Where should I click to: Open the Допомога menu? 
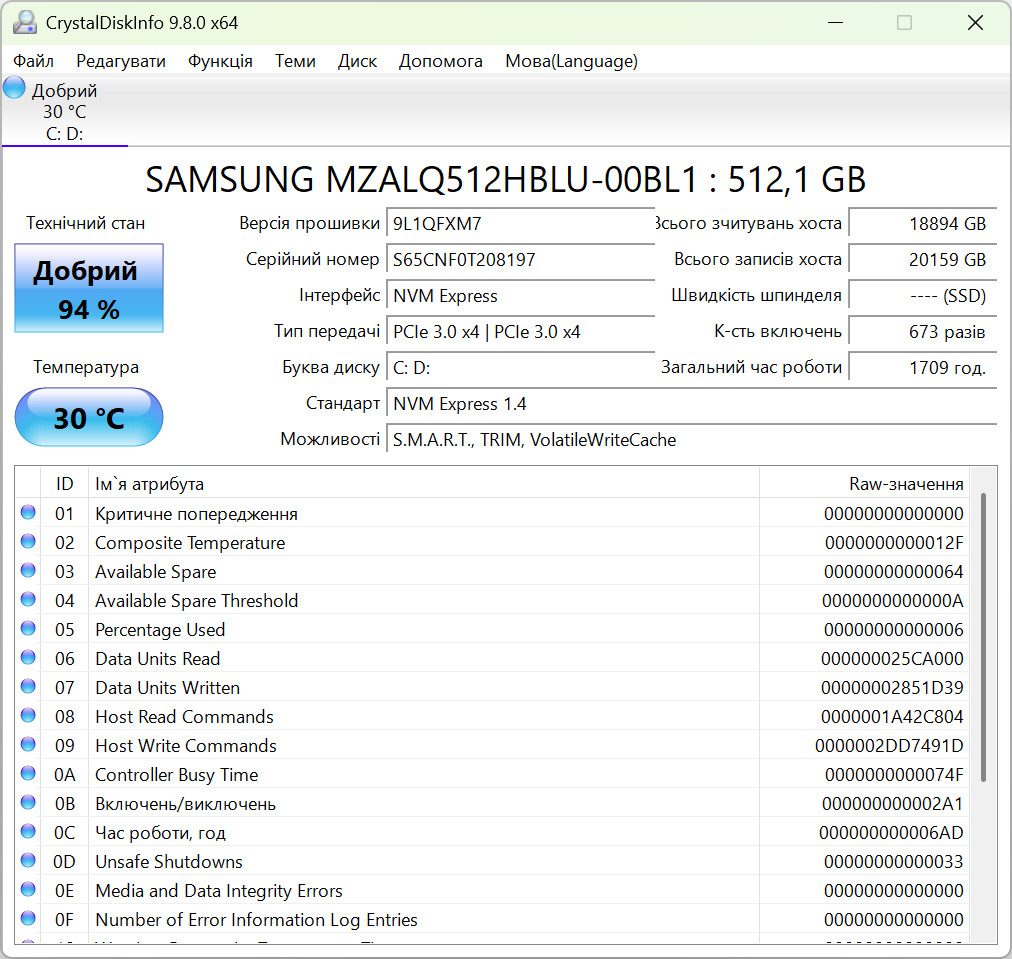[441, 61]
